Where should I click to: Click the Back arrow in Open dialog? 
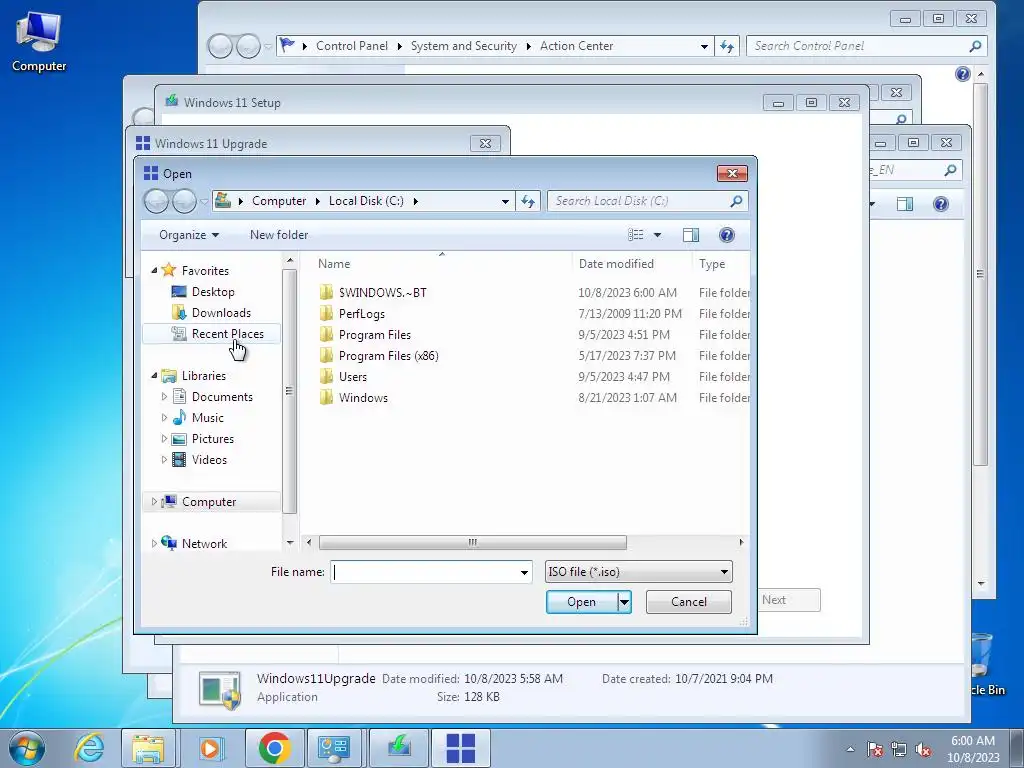point(156,201)
